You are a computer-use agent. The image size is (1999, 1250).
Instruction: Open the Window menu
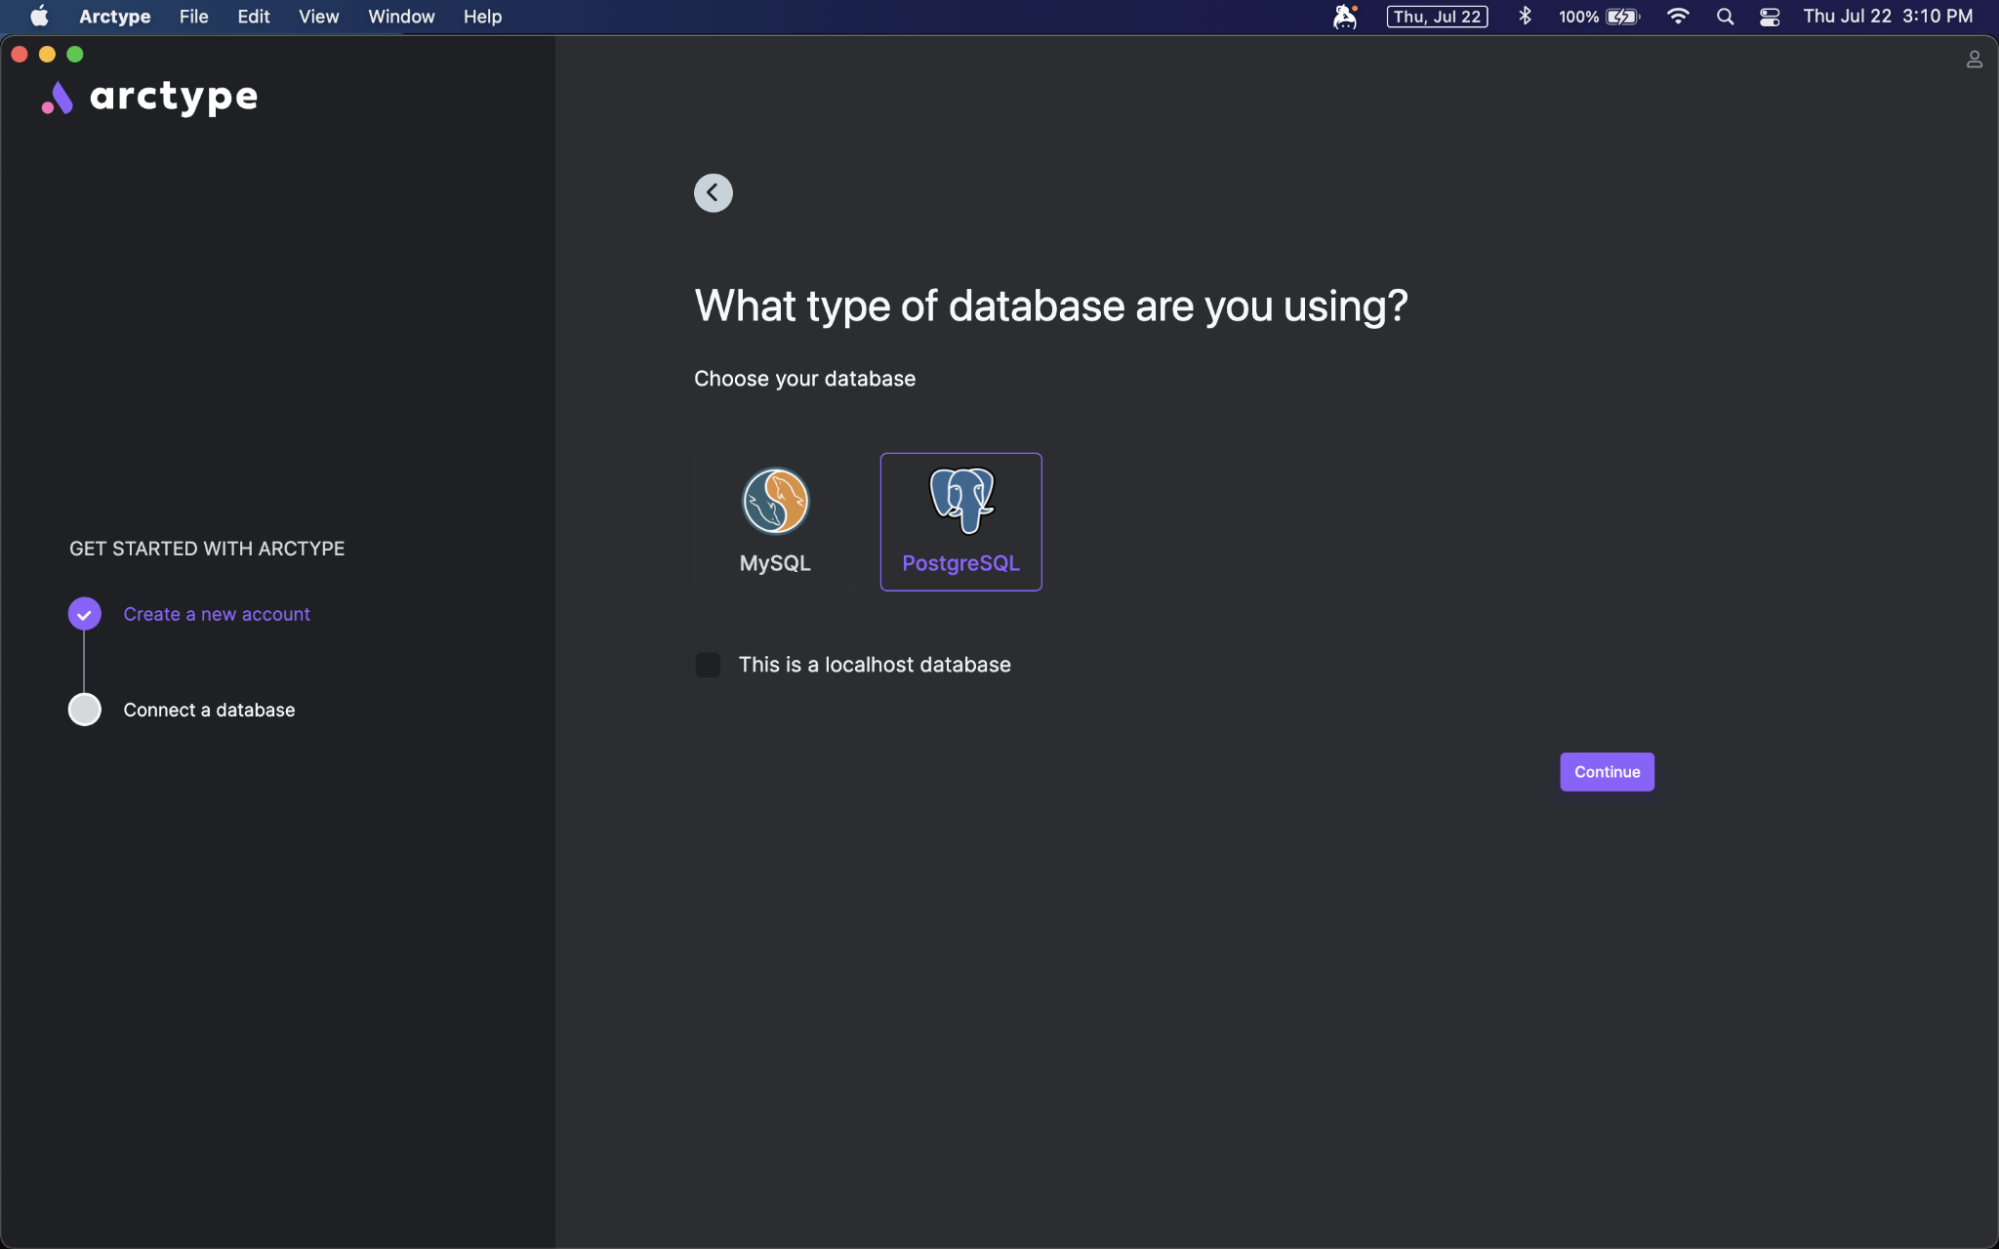coord(401,17)
